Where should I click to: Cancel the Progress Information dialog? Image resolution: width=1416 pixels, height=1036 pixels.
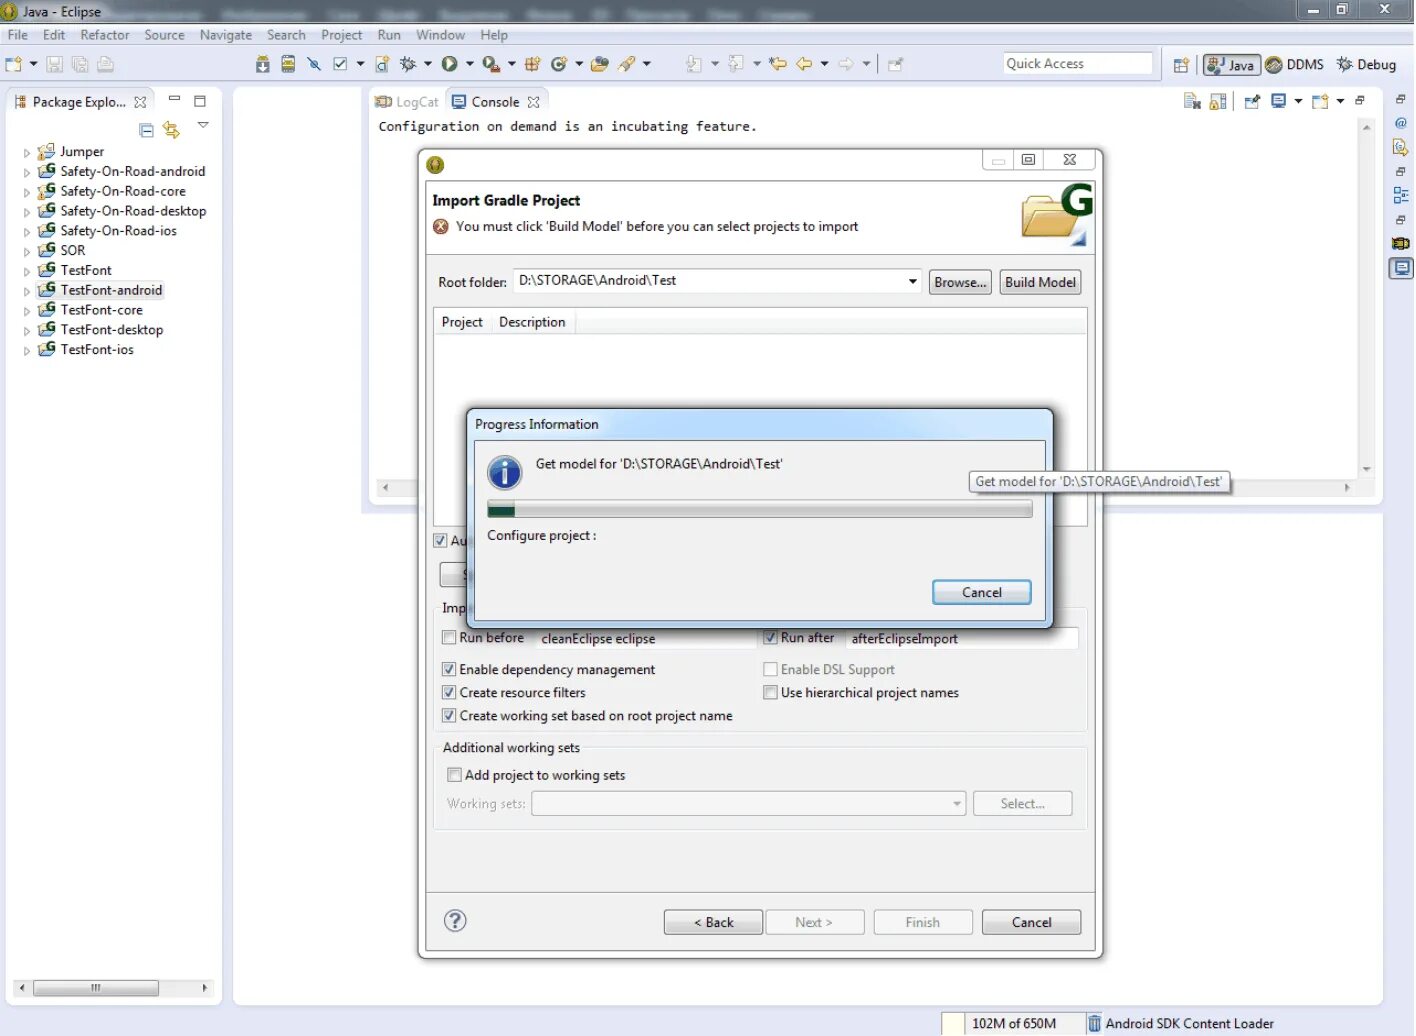click(x=981, y=592)
